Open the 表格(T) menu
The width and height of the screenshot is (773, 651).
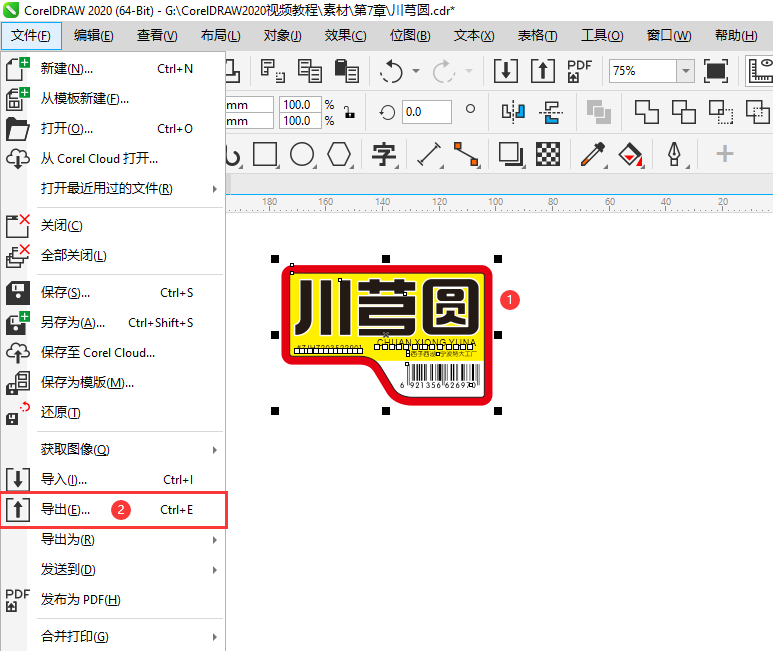pyautogui.click(x=537, y=35)
